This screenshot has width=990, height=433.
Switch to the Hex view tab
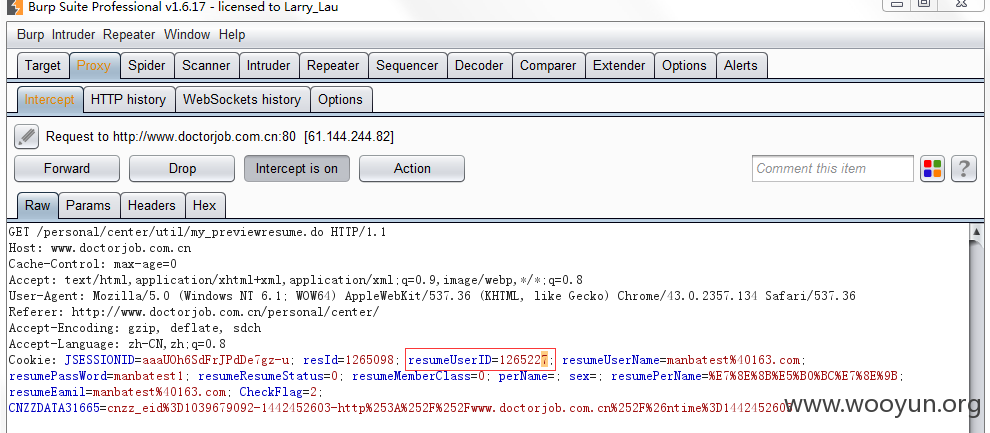pos(205,206)
